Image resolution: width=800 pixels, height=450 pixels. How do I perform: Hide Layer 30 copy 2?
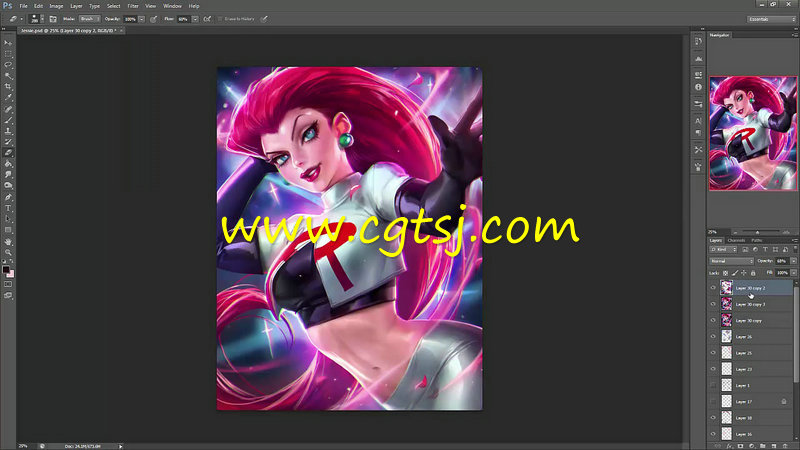pyautogui.click(x=713, y=288)
